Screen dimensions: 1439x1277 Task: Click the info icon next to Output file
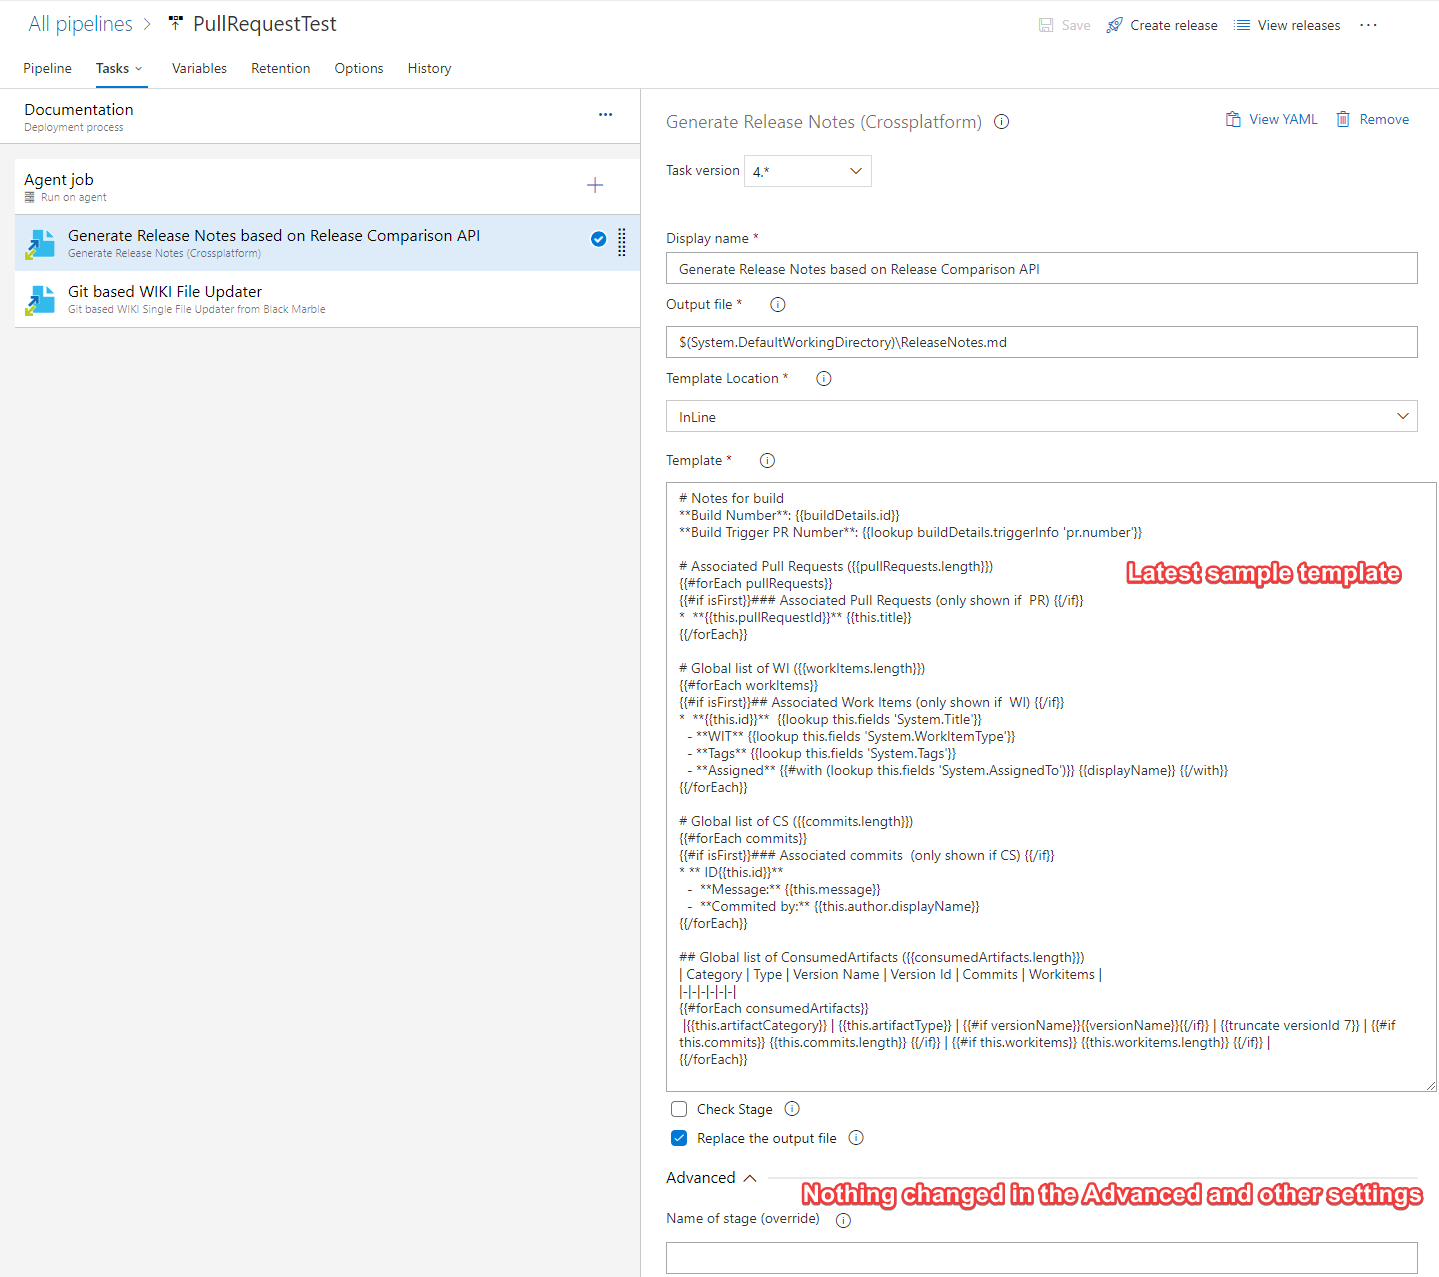click(777, 304)
